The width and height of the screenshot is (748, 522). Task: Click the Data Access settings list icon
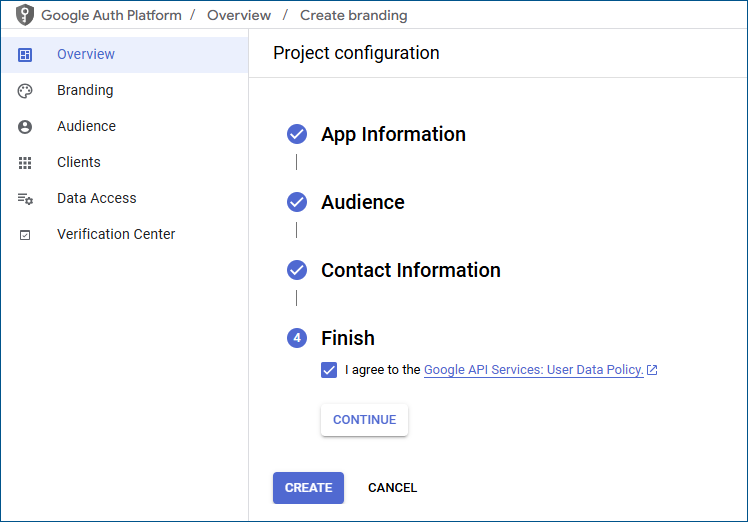coord(25,198)
